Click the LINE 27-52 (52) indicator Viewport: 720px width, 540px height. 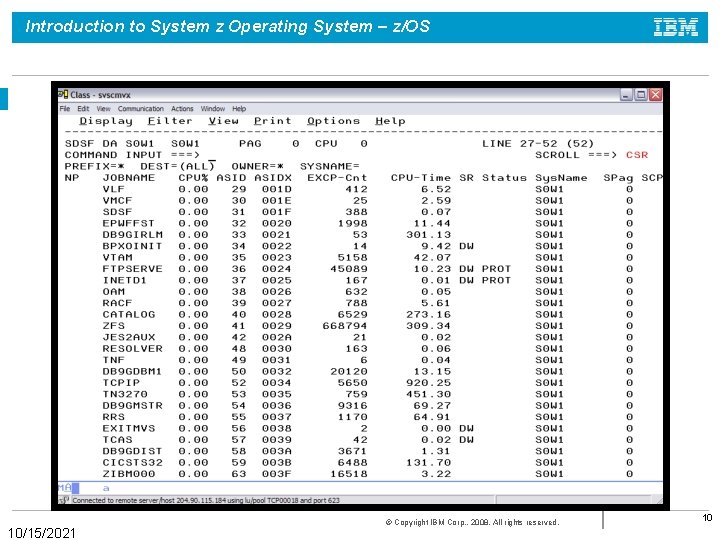pos(538,144)
